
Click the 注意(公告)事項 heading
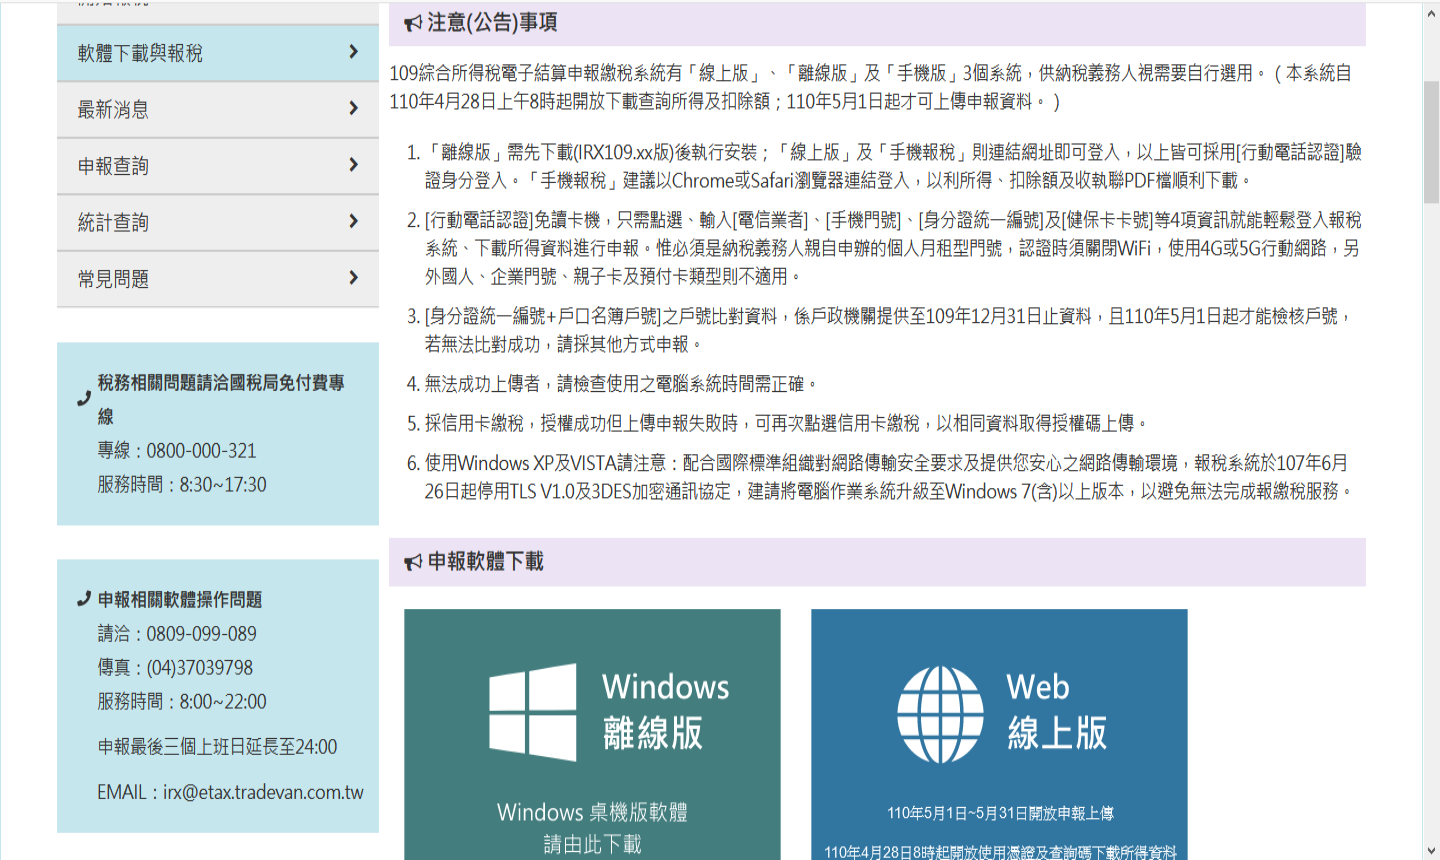[492, 22]
